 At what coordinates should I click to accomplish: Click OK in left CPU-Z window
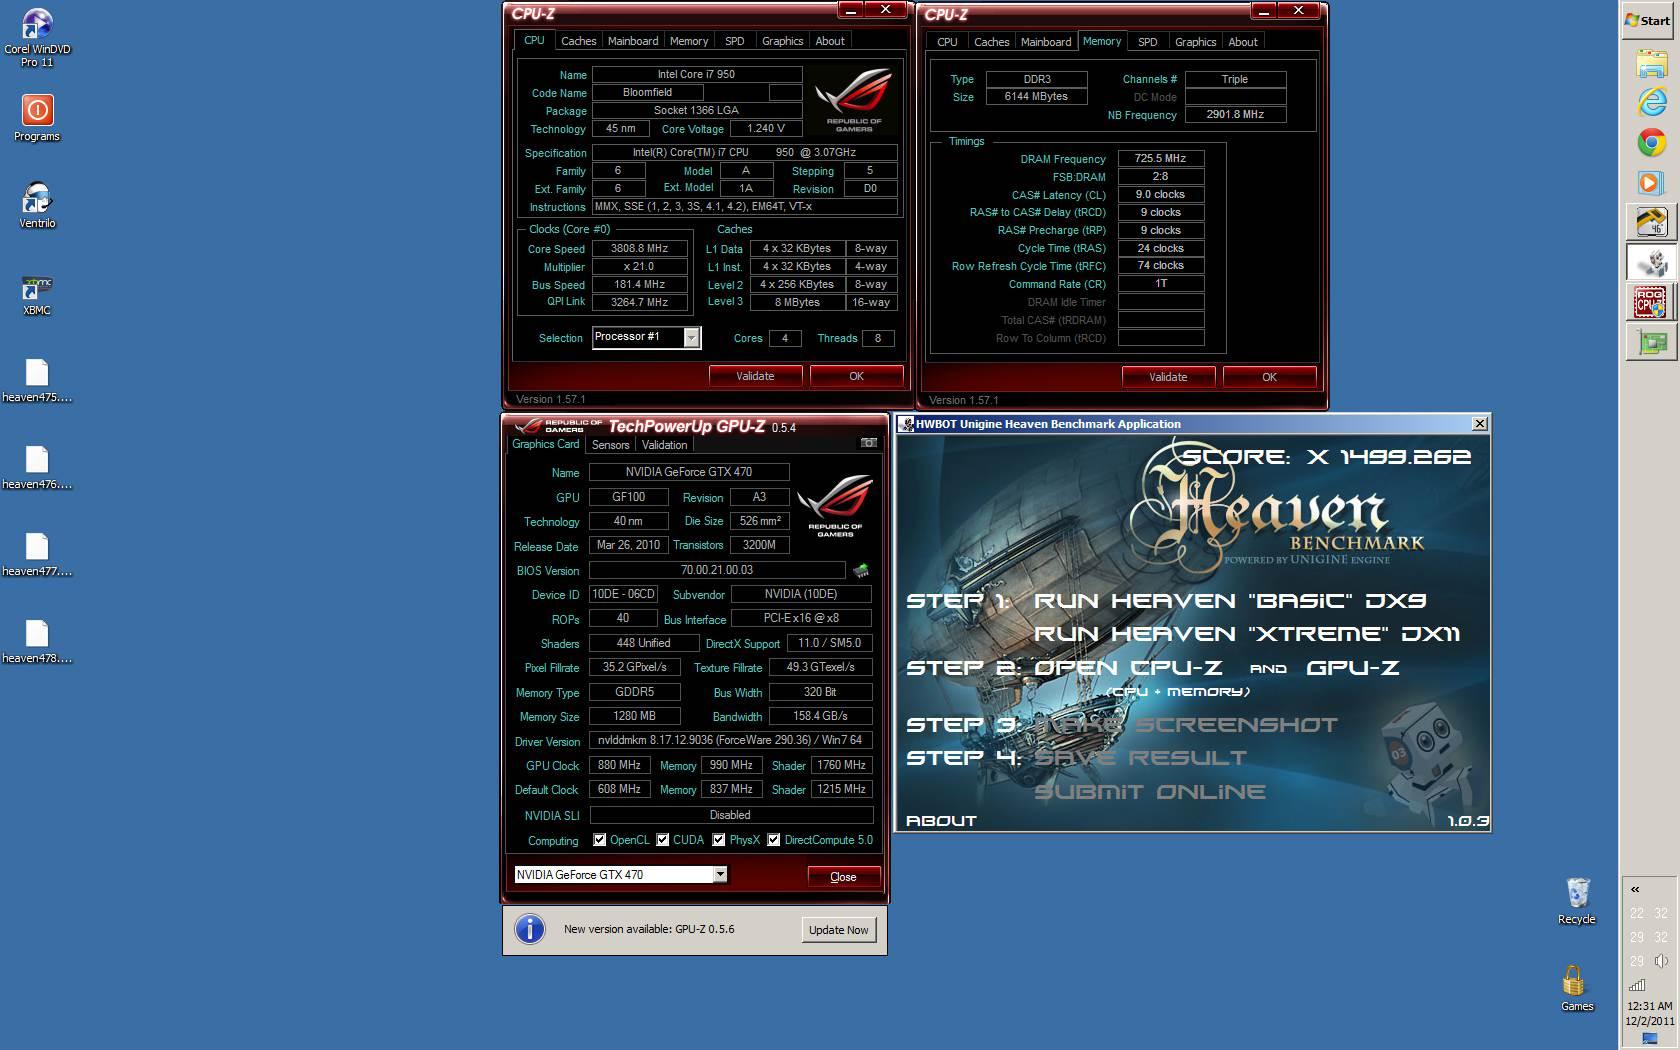coord(856,376)
